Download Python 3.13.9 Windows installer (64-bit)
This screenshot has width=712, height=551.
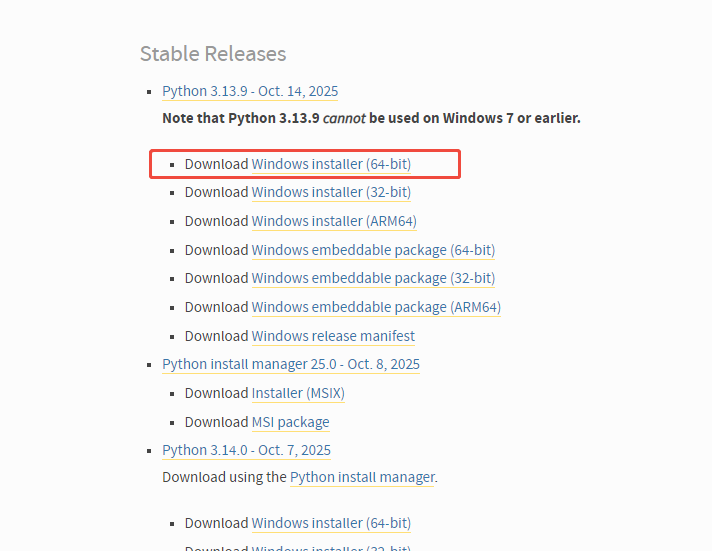331,164
